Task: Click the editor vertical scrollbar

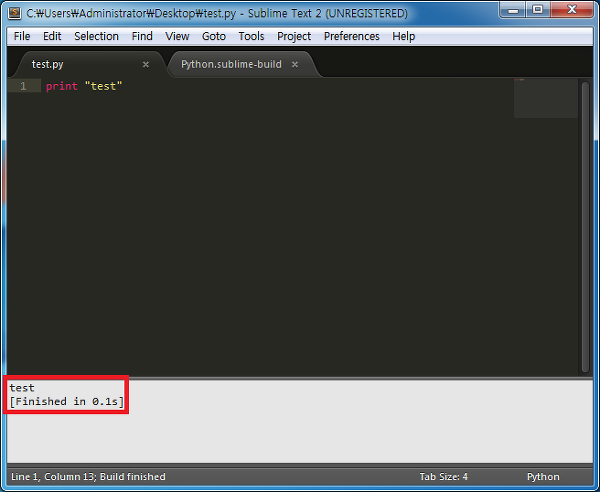Action: (585, 226)
